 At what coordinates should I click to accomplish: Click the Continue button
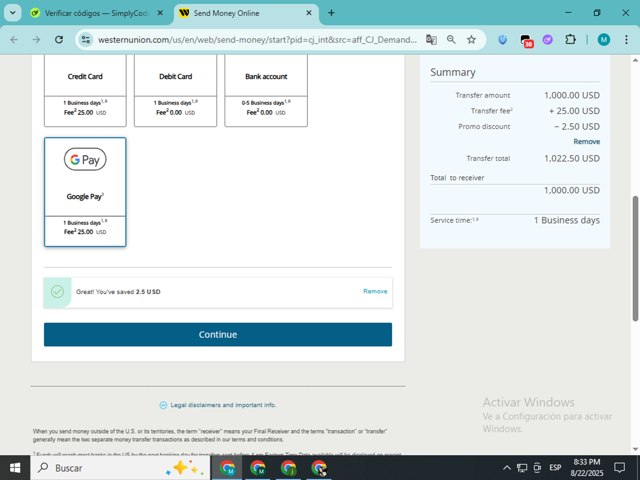(218, 334)
